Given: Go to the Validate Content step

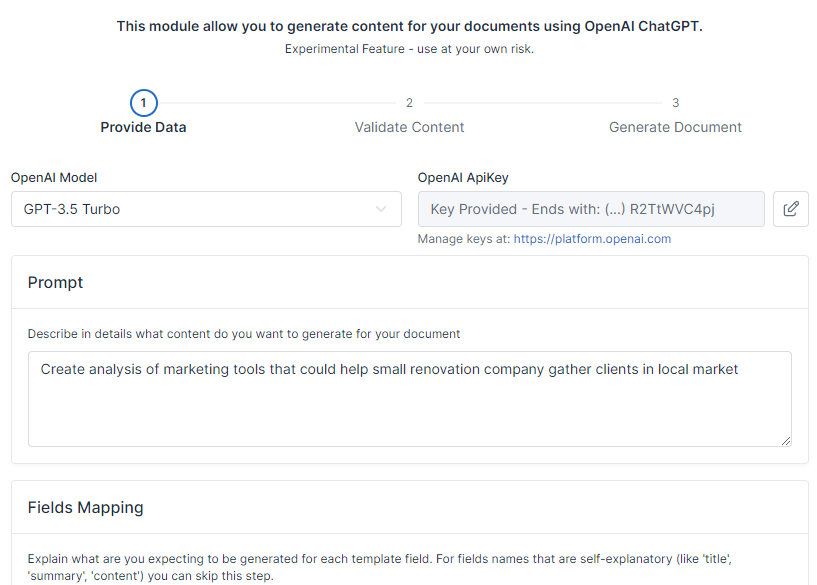Looking at the screenshot, I should click(x=409, y=127).
